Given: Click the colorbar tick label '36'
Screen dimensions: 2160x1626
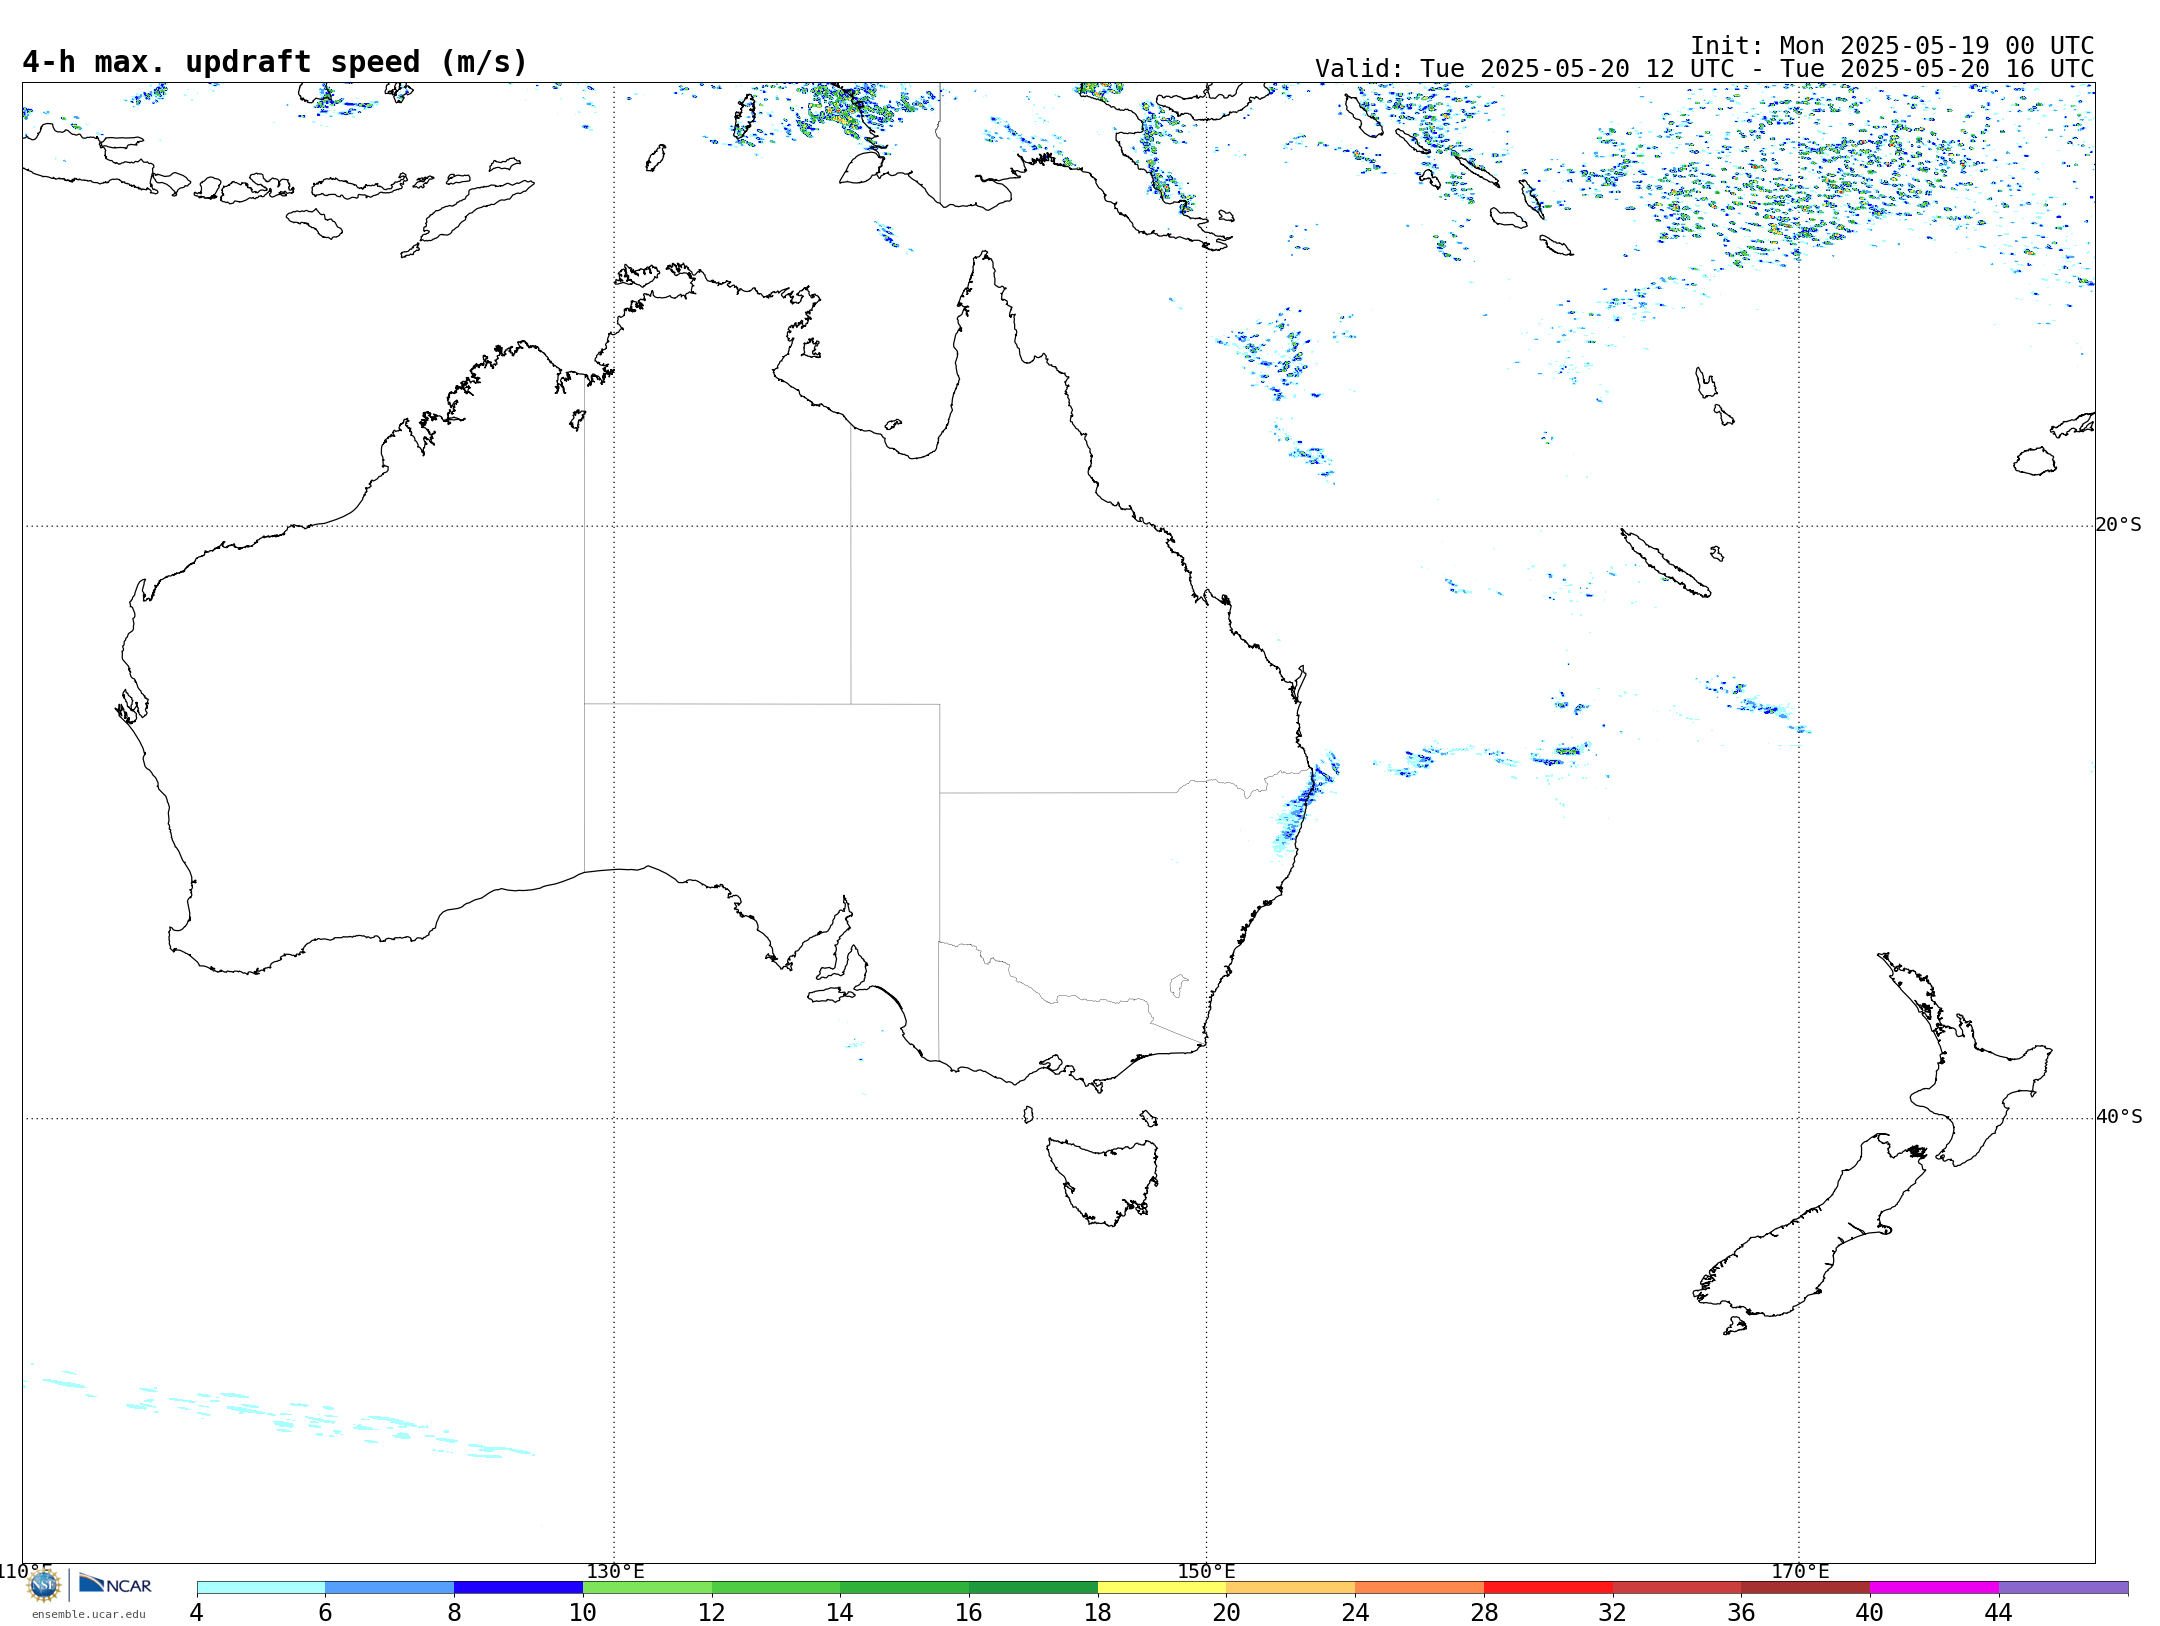Looking at the screenshot, I should click(x=1741, y=1612).
